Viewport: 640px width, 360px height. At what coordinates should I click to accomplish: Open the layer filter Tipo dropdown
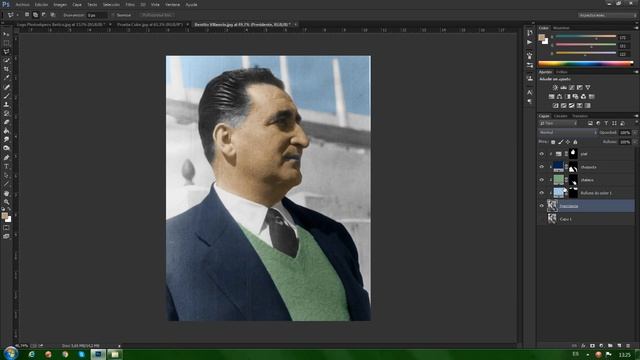[559, 123]
